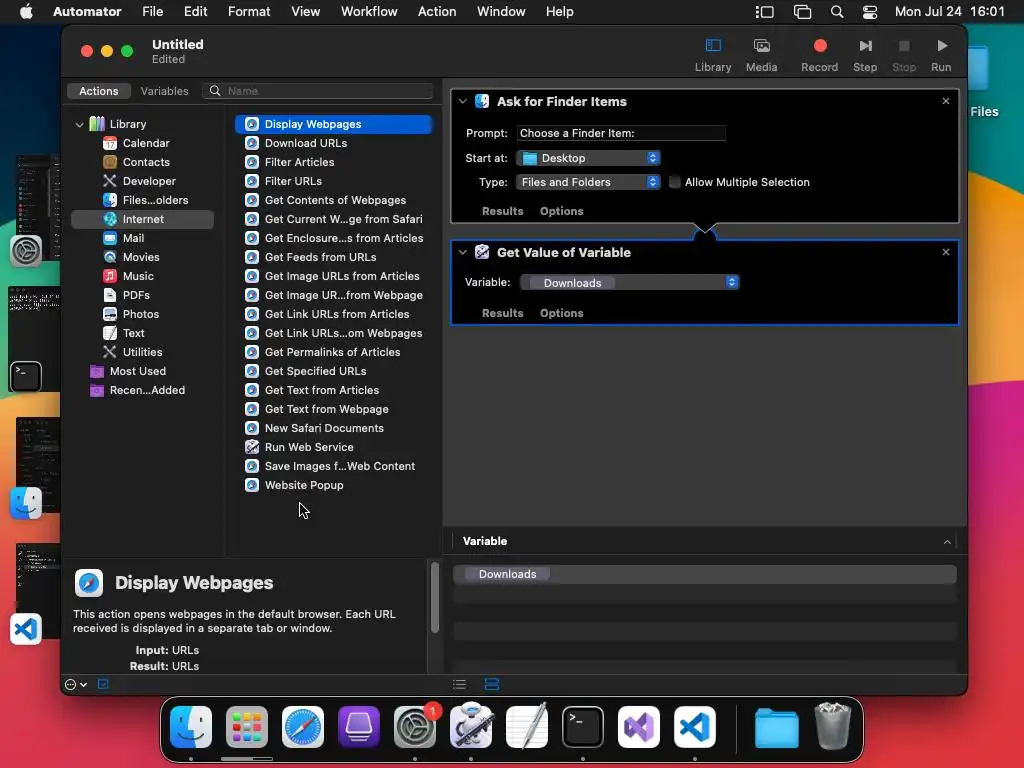Show Results of Ask for Finder Items
The image size is (1024, 768).
click(x=502, y=211)
